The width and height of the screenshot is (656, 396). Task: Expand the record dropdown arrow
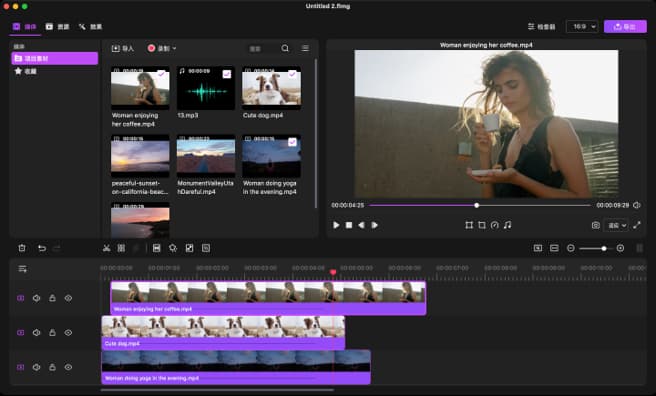174,48
